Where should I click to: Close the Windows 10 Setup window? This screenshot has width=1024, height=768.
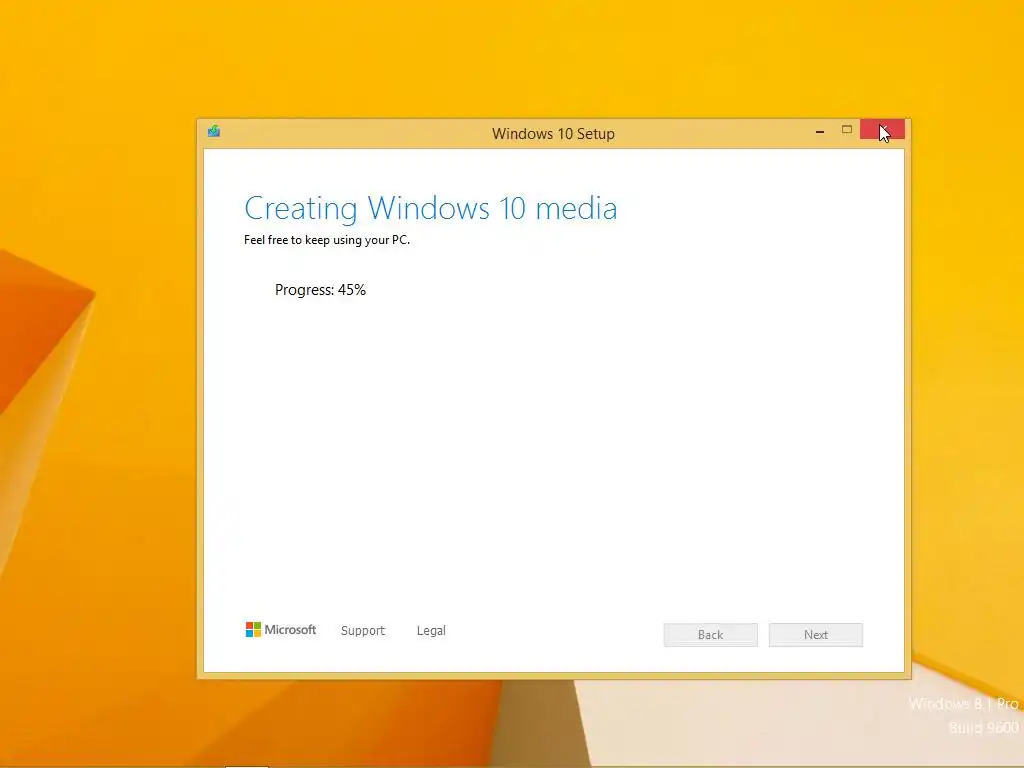(x=882, y=129)
